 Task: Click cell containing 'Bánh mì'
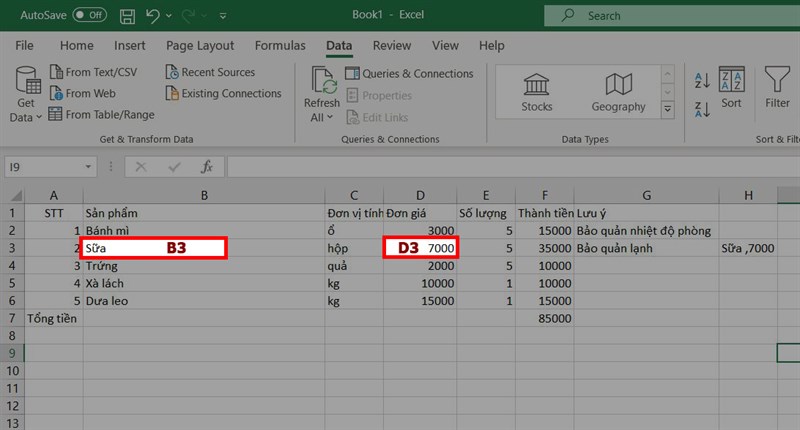point(204,231)
